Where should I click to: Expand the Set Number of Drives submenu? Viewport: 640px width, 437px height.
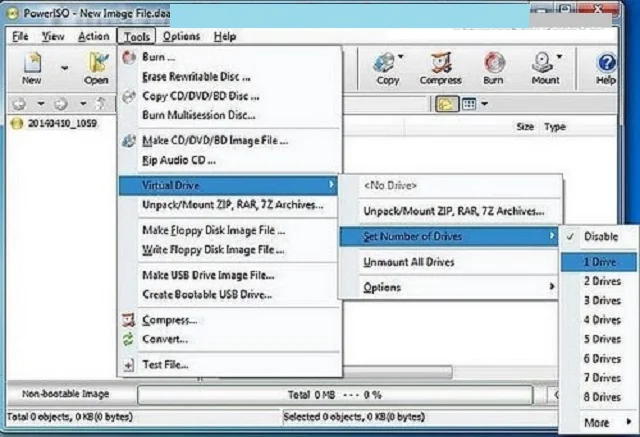[448, 237]
